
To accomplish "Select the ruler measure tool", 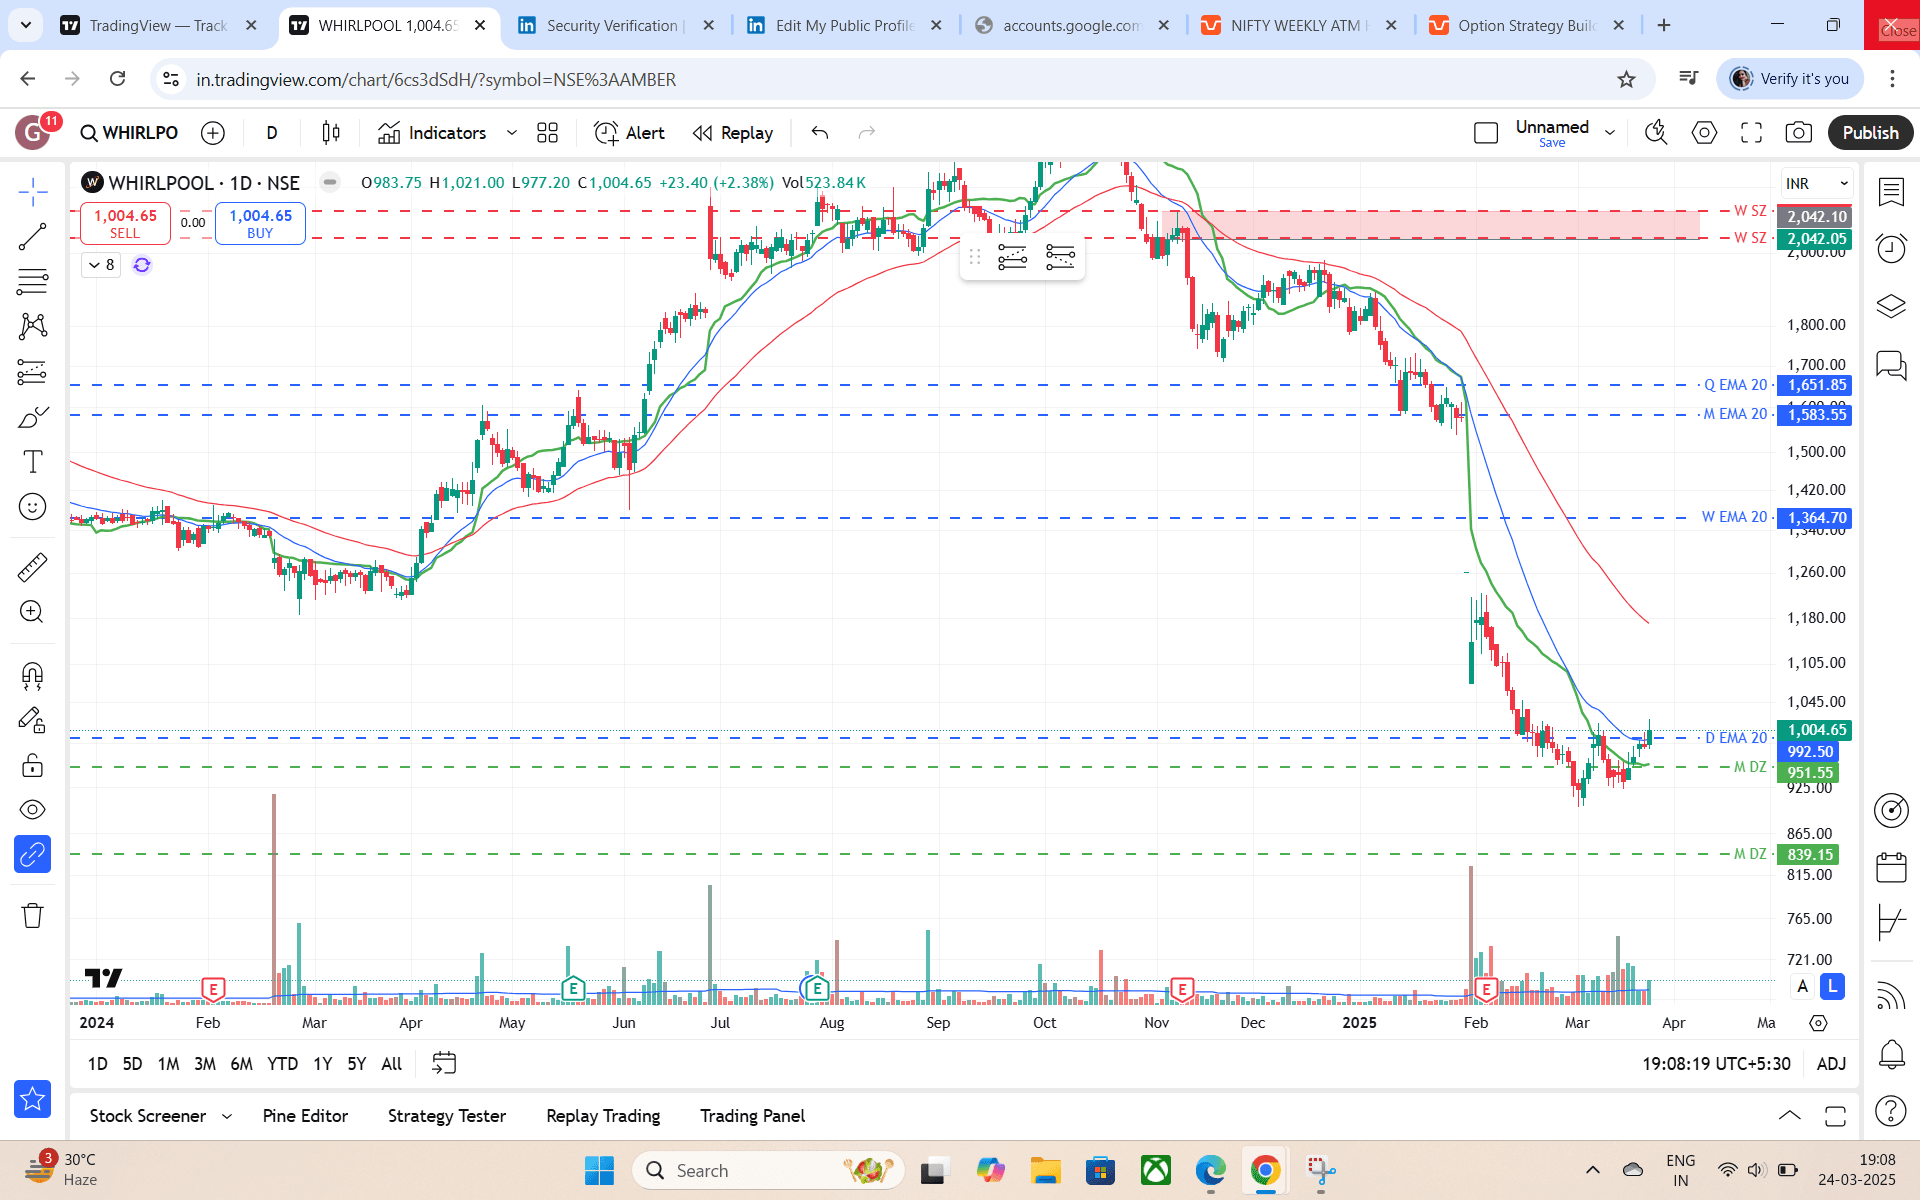I will [33, 567].
